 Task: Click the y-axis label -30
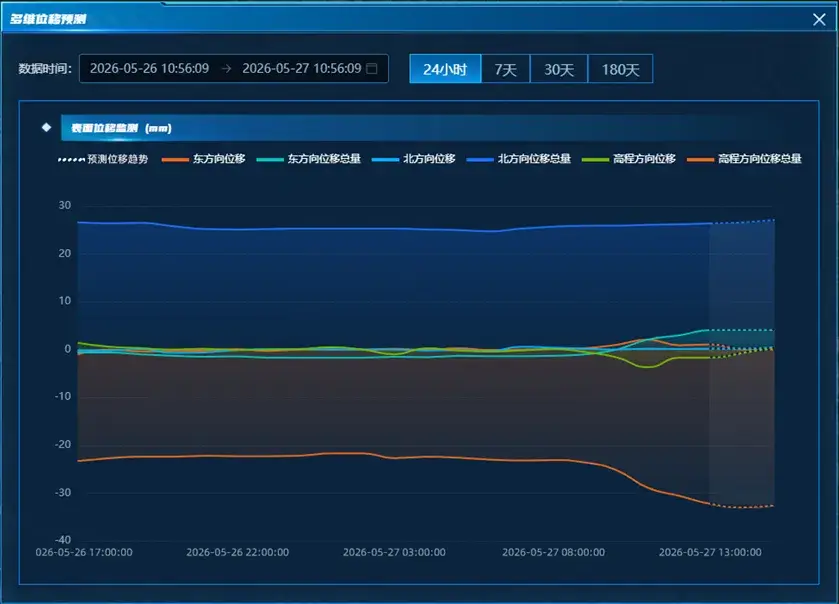pos(63,492)
